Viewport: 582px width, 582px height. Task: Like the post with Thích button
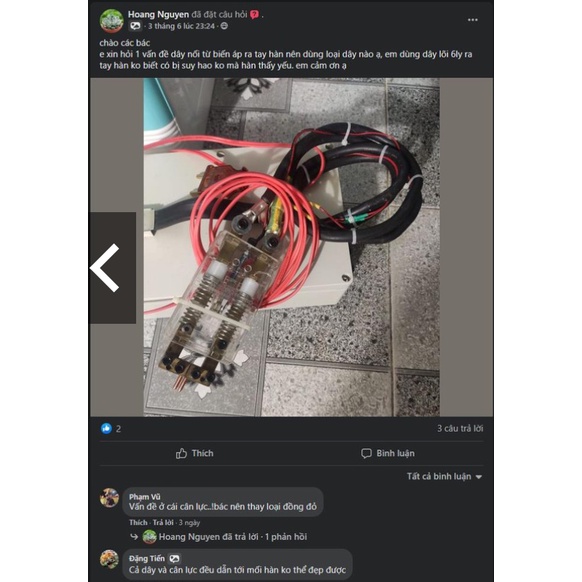[194, 453]
